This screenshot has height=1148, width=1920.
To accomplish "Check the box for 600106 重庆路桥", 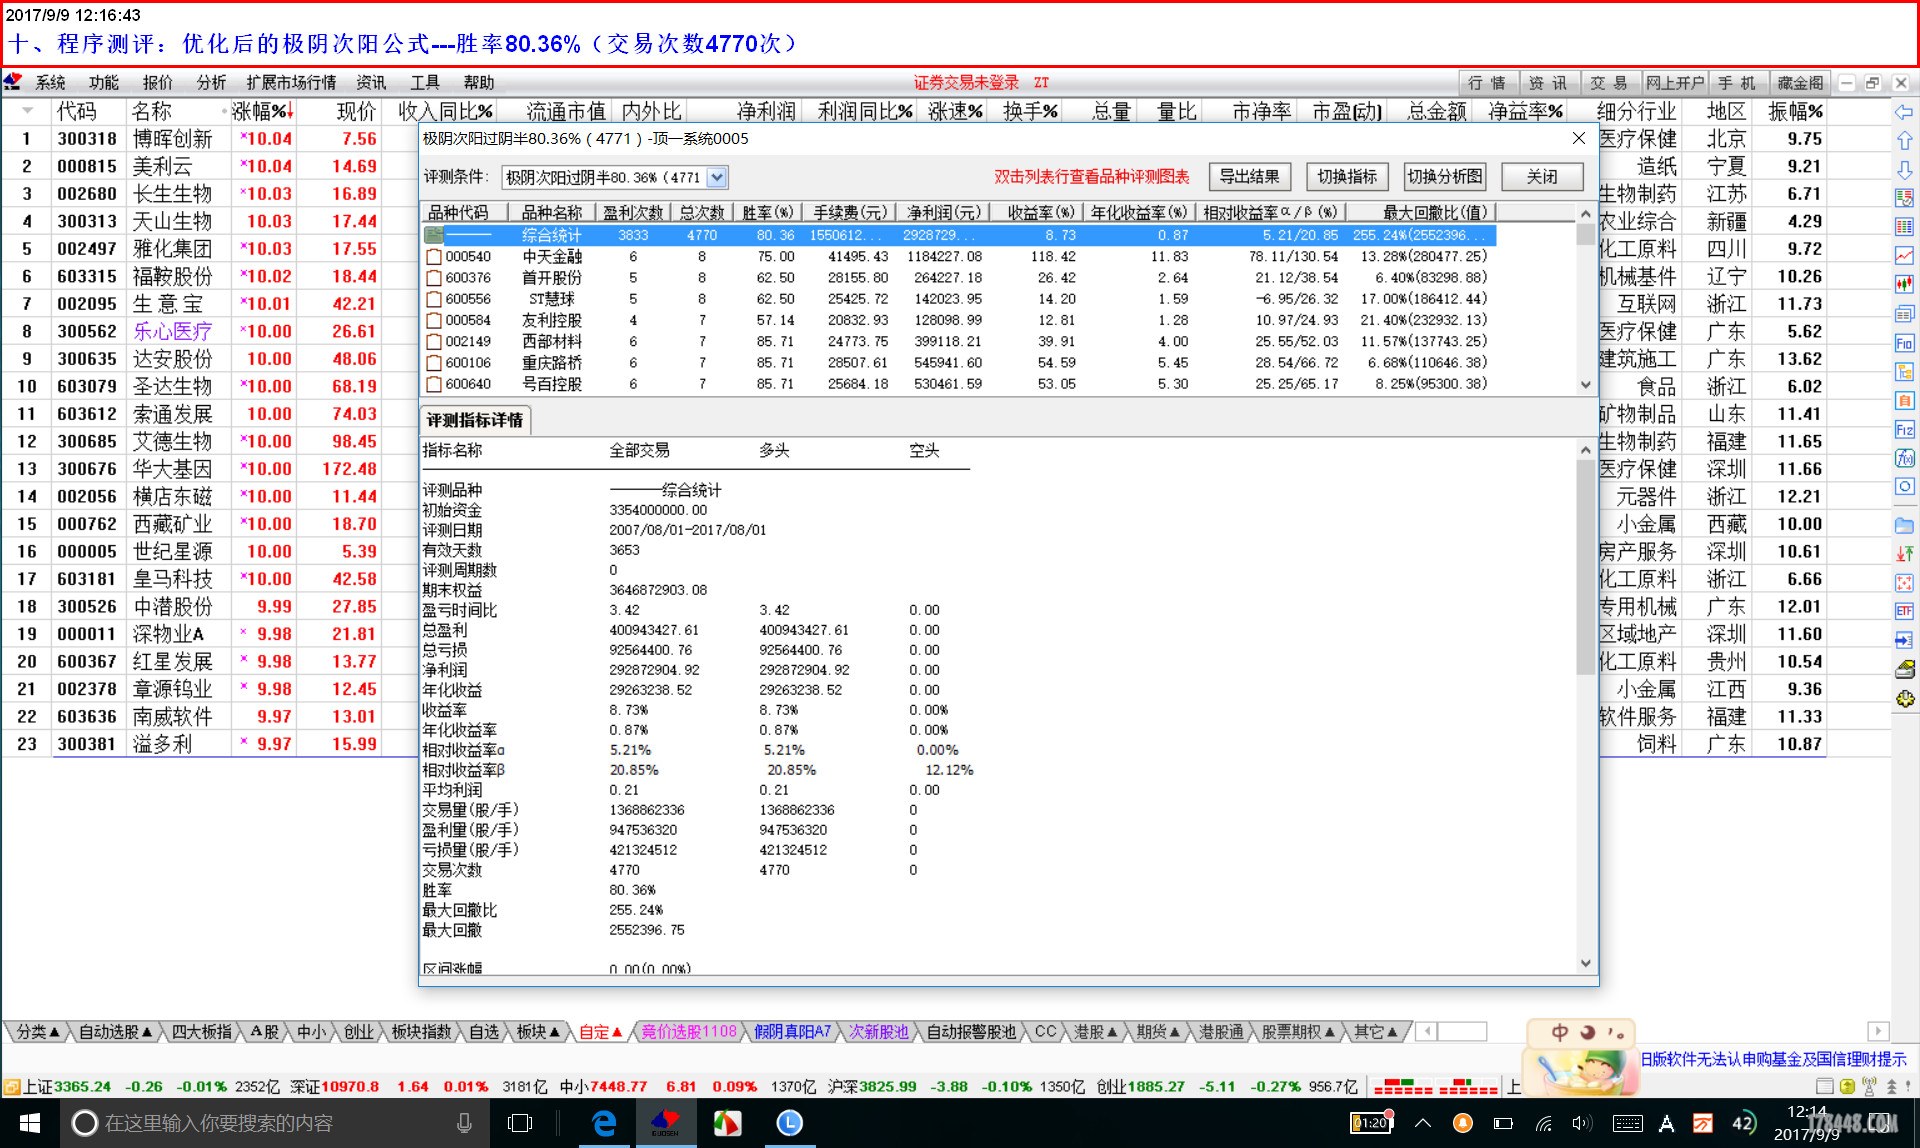I will tap(434, 362).
